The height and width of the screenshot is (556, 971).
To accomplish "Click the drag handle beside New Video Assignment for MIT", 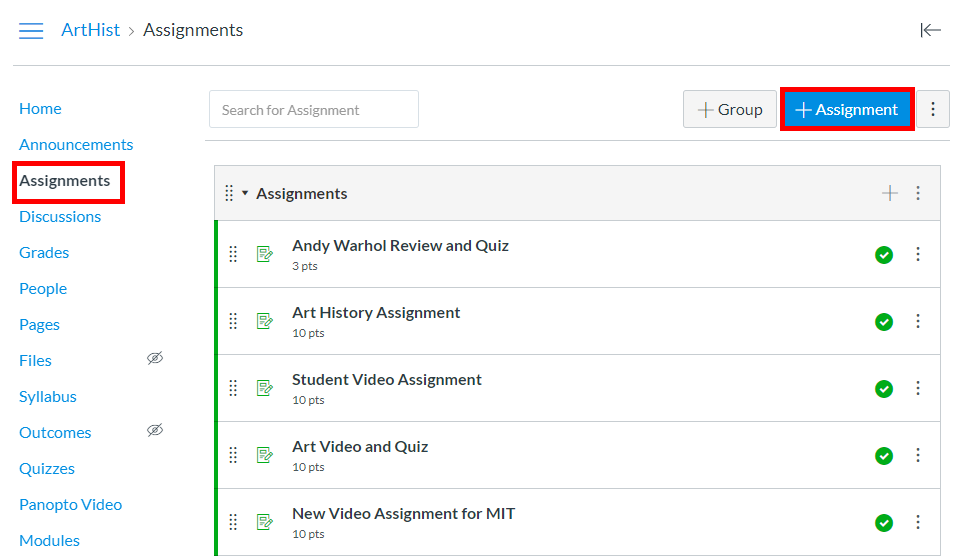I will coord(233,522).
